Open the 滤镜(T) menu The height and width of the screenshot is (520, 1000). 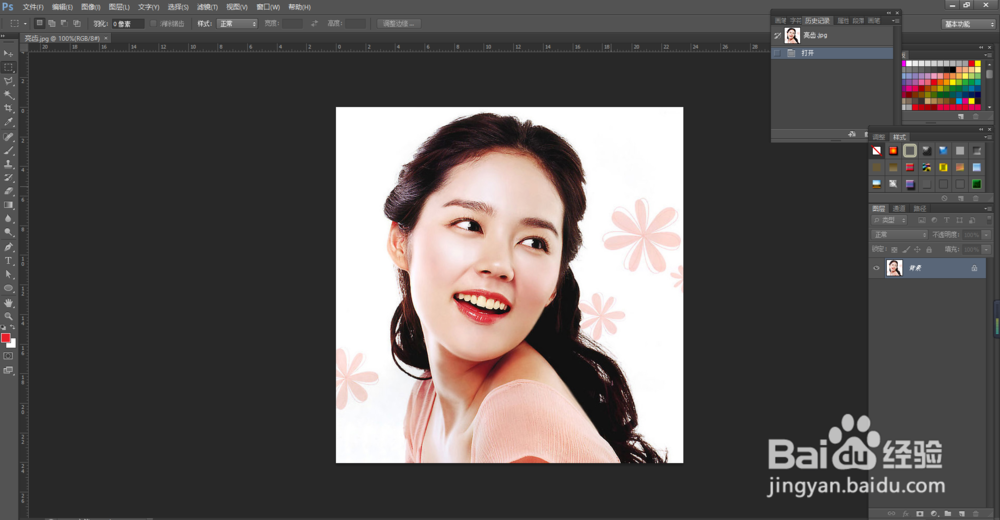tap(207, 7)
